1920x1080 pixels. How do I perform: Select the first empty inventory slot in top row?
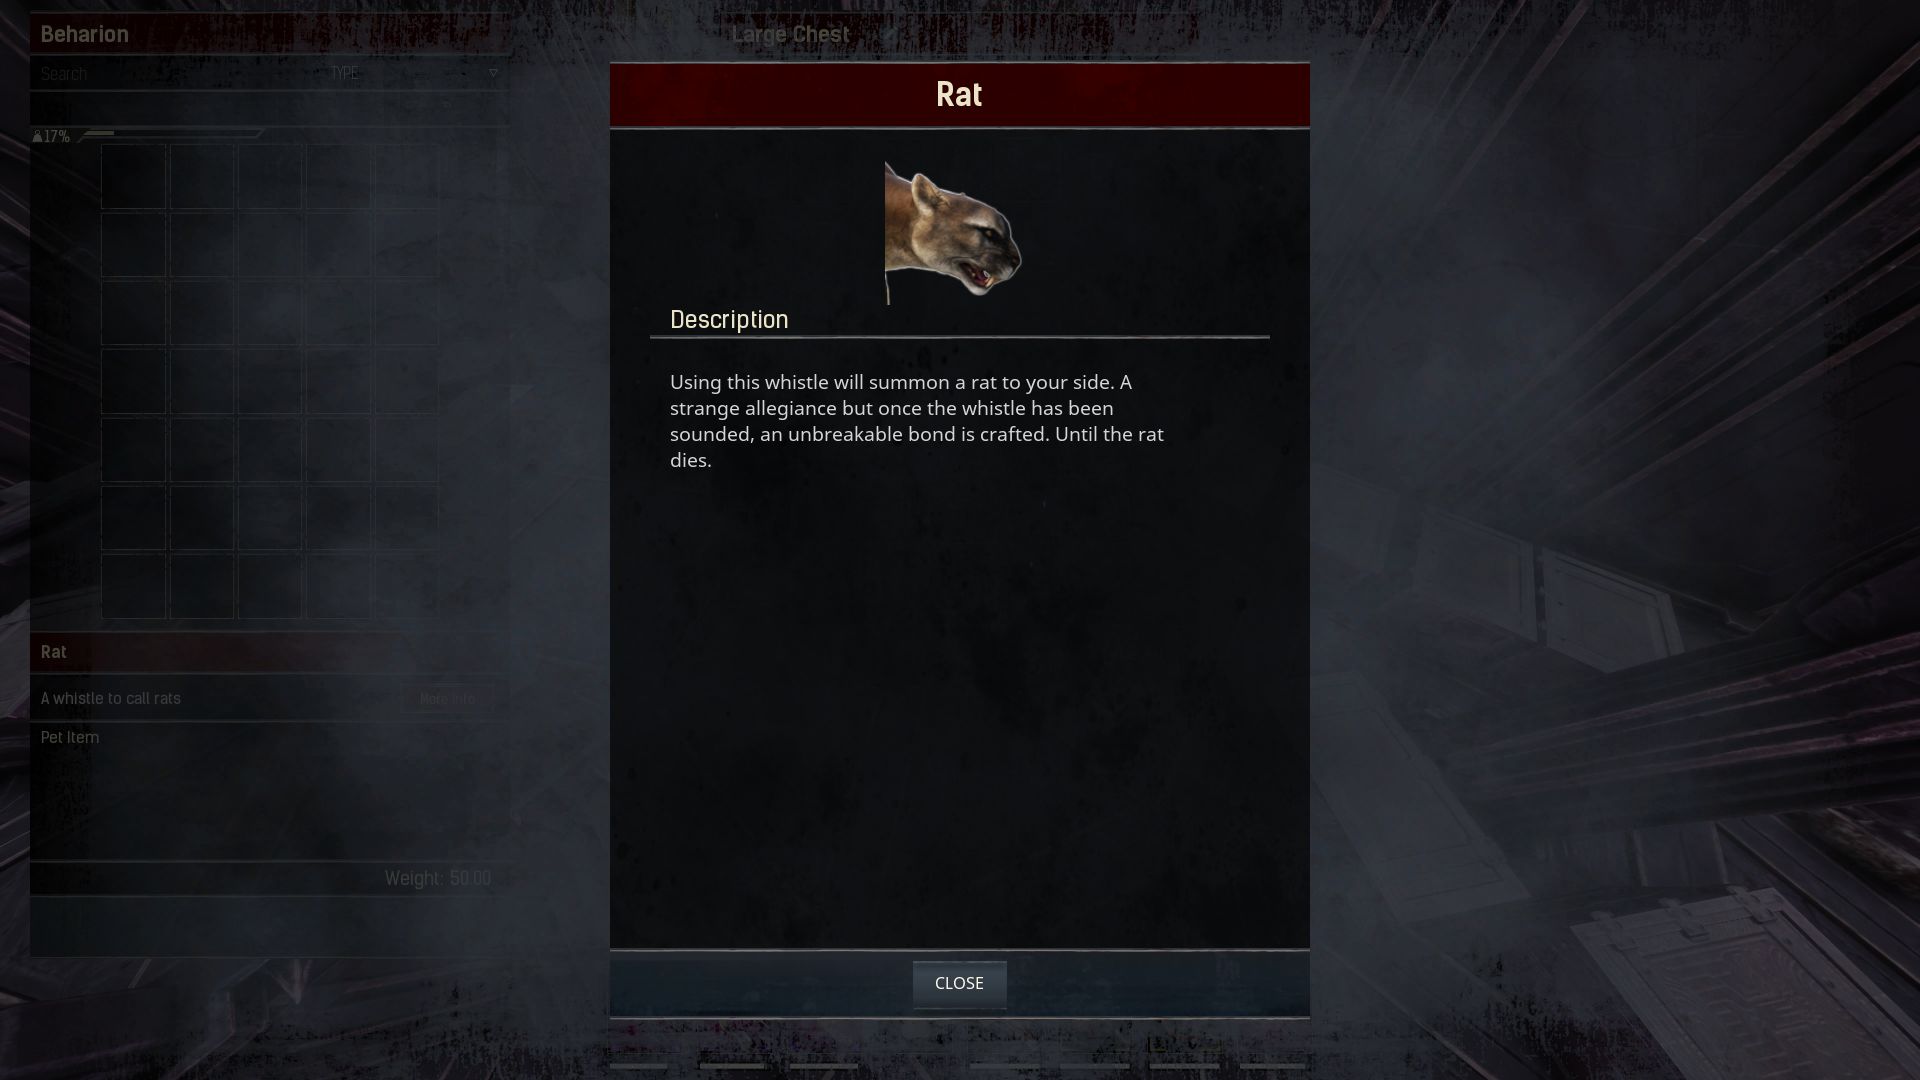(133, 176)
